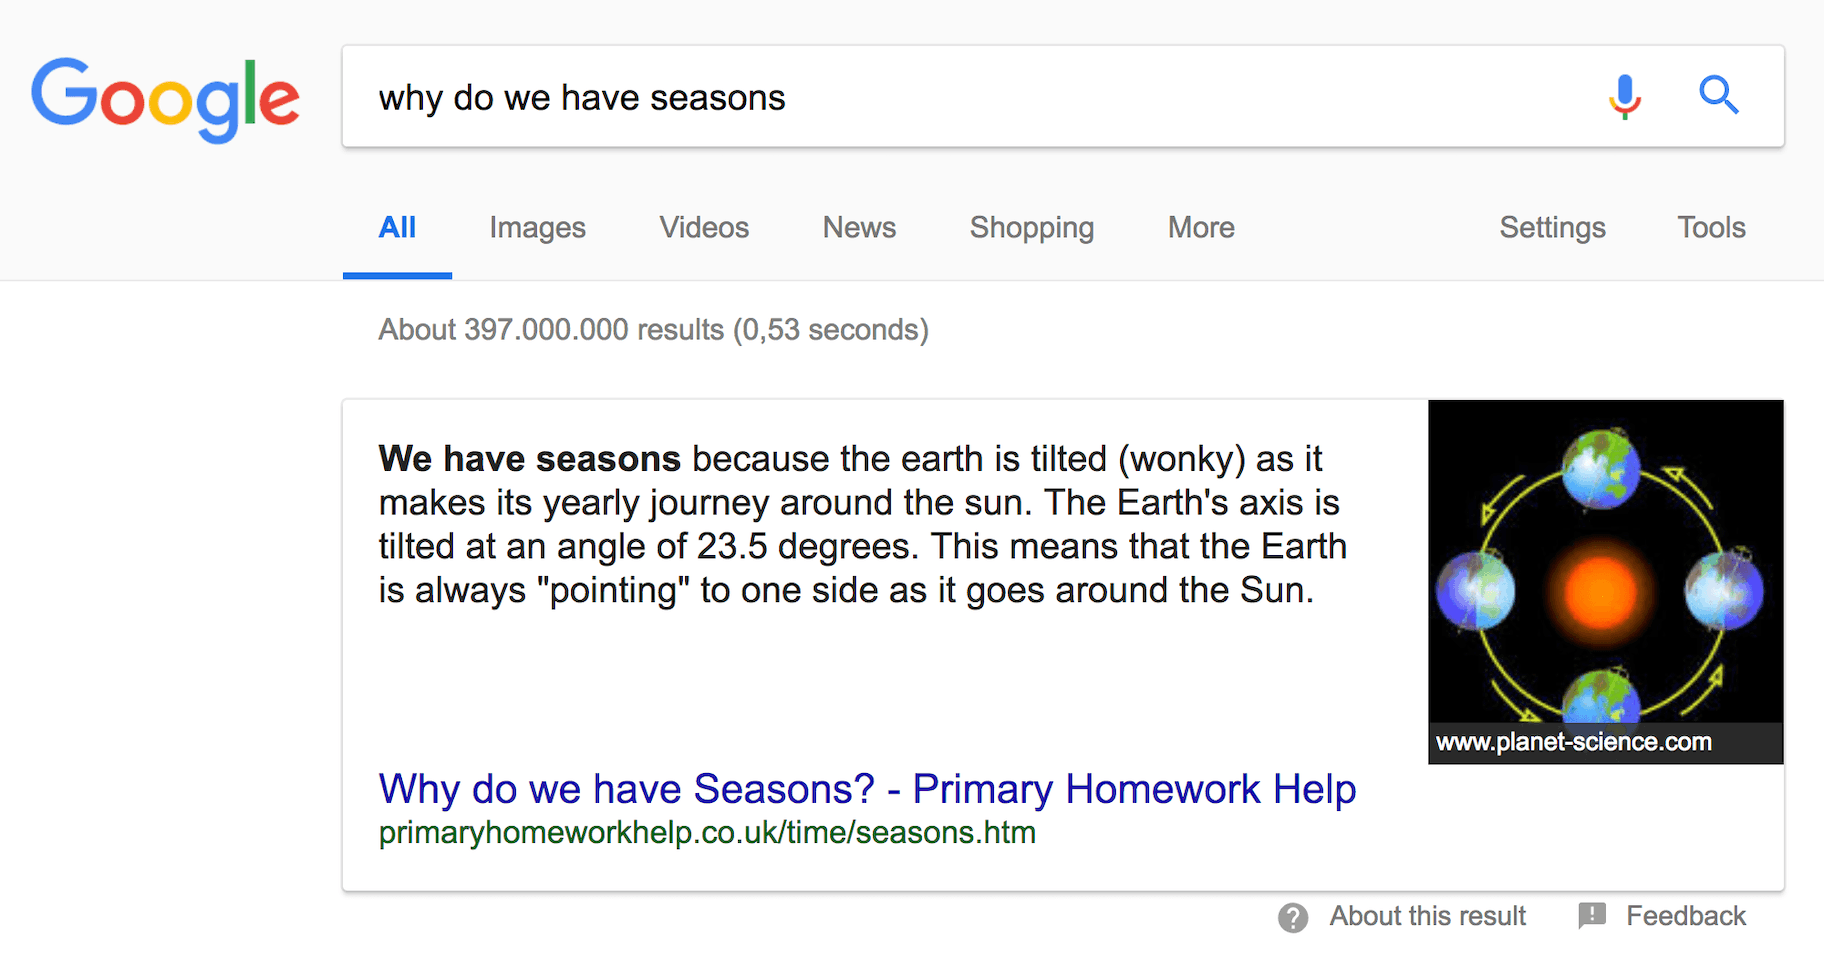This screenshot has width=1824, height=969.
Task: Open the Settings dropdown
Action: coord(1552,228)
